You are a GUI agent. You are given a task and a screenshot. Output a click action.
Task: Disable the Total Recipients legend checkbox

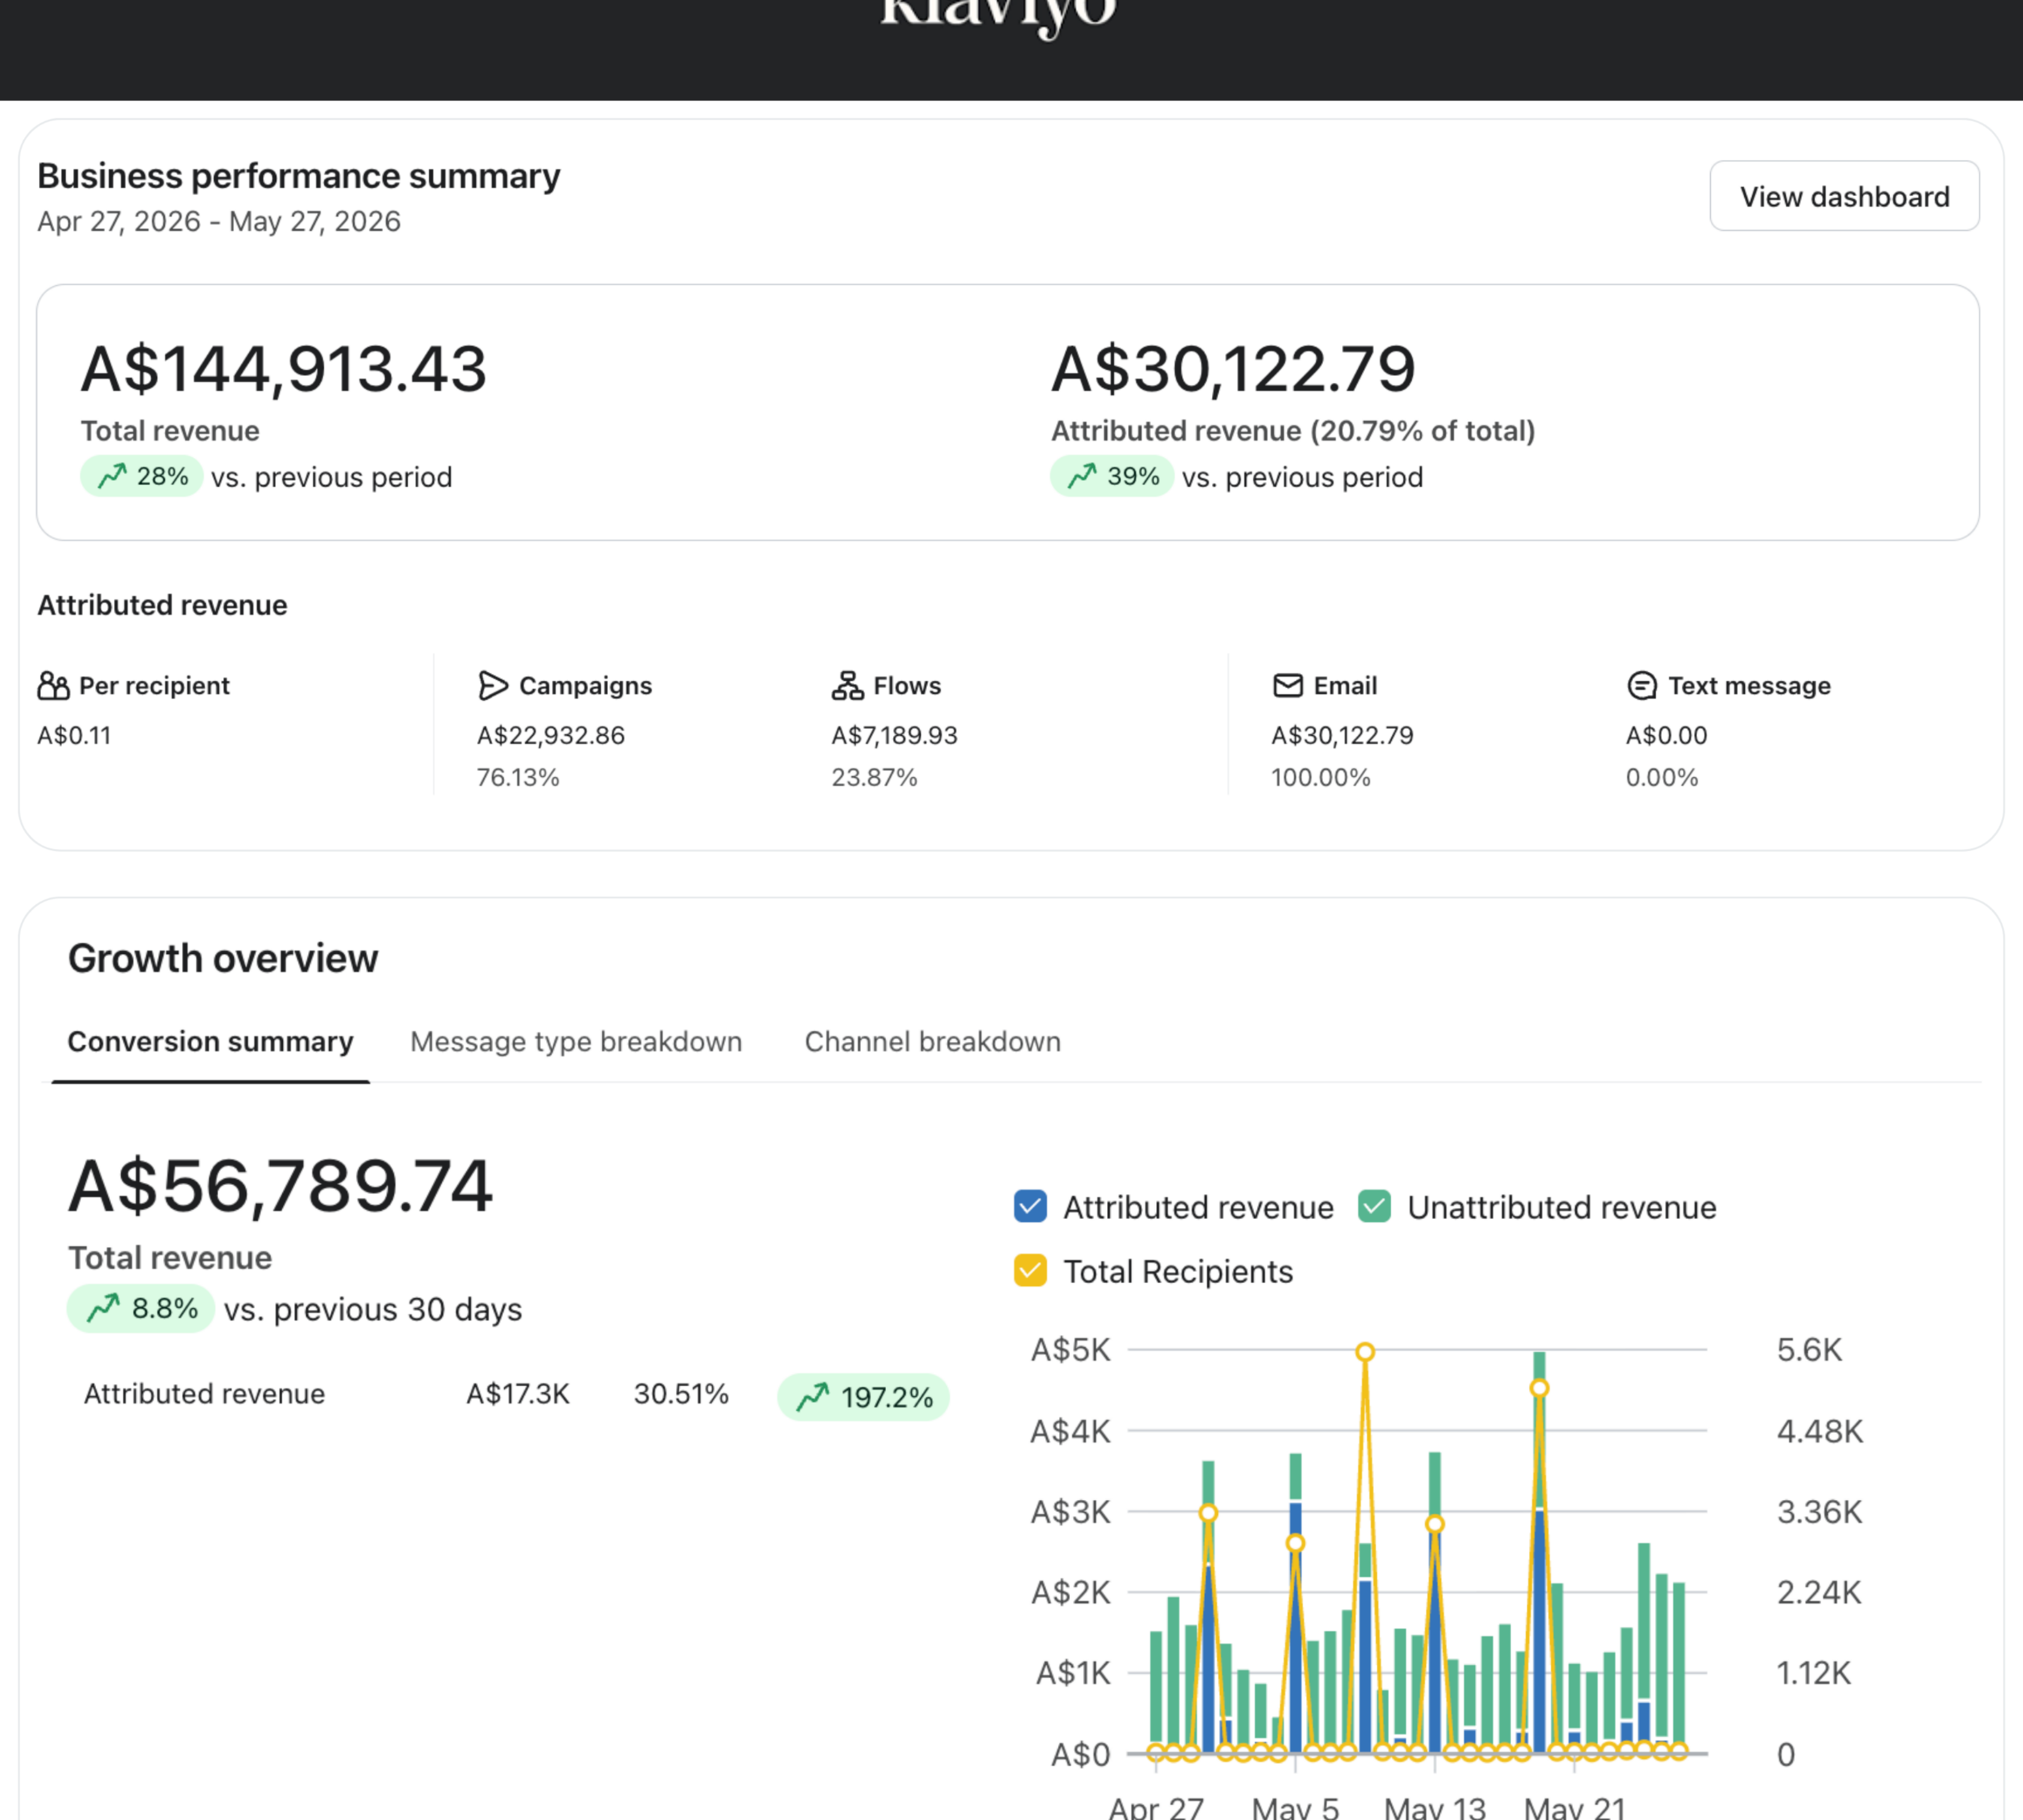coord(1030,1271)
